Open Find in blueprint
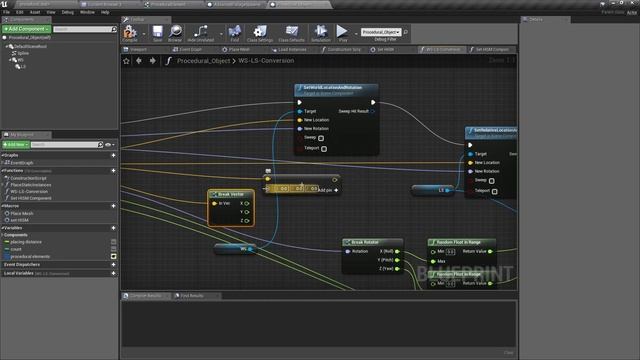Screen dimensions: 640x360 235,33
